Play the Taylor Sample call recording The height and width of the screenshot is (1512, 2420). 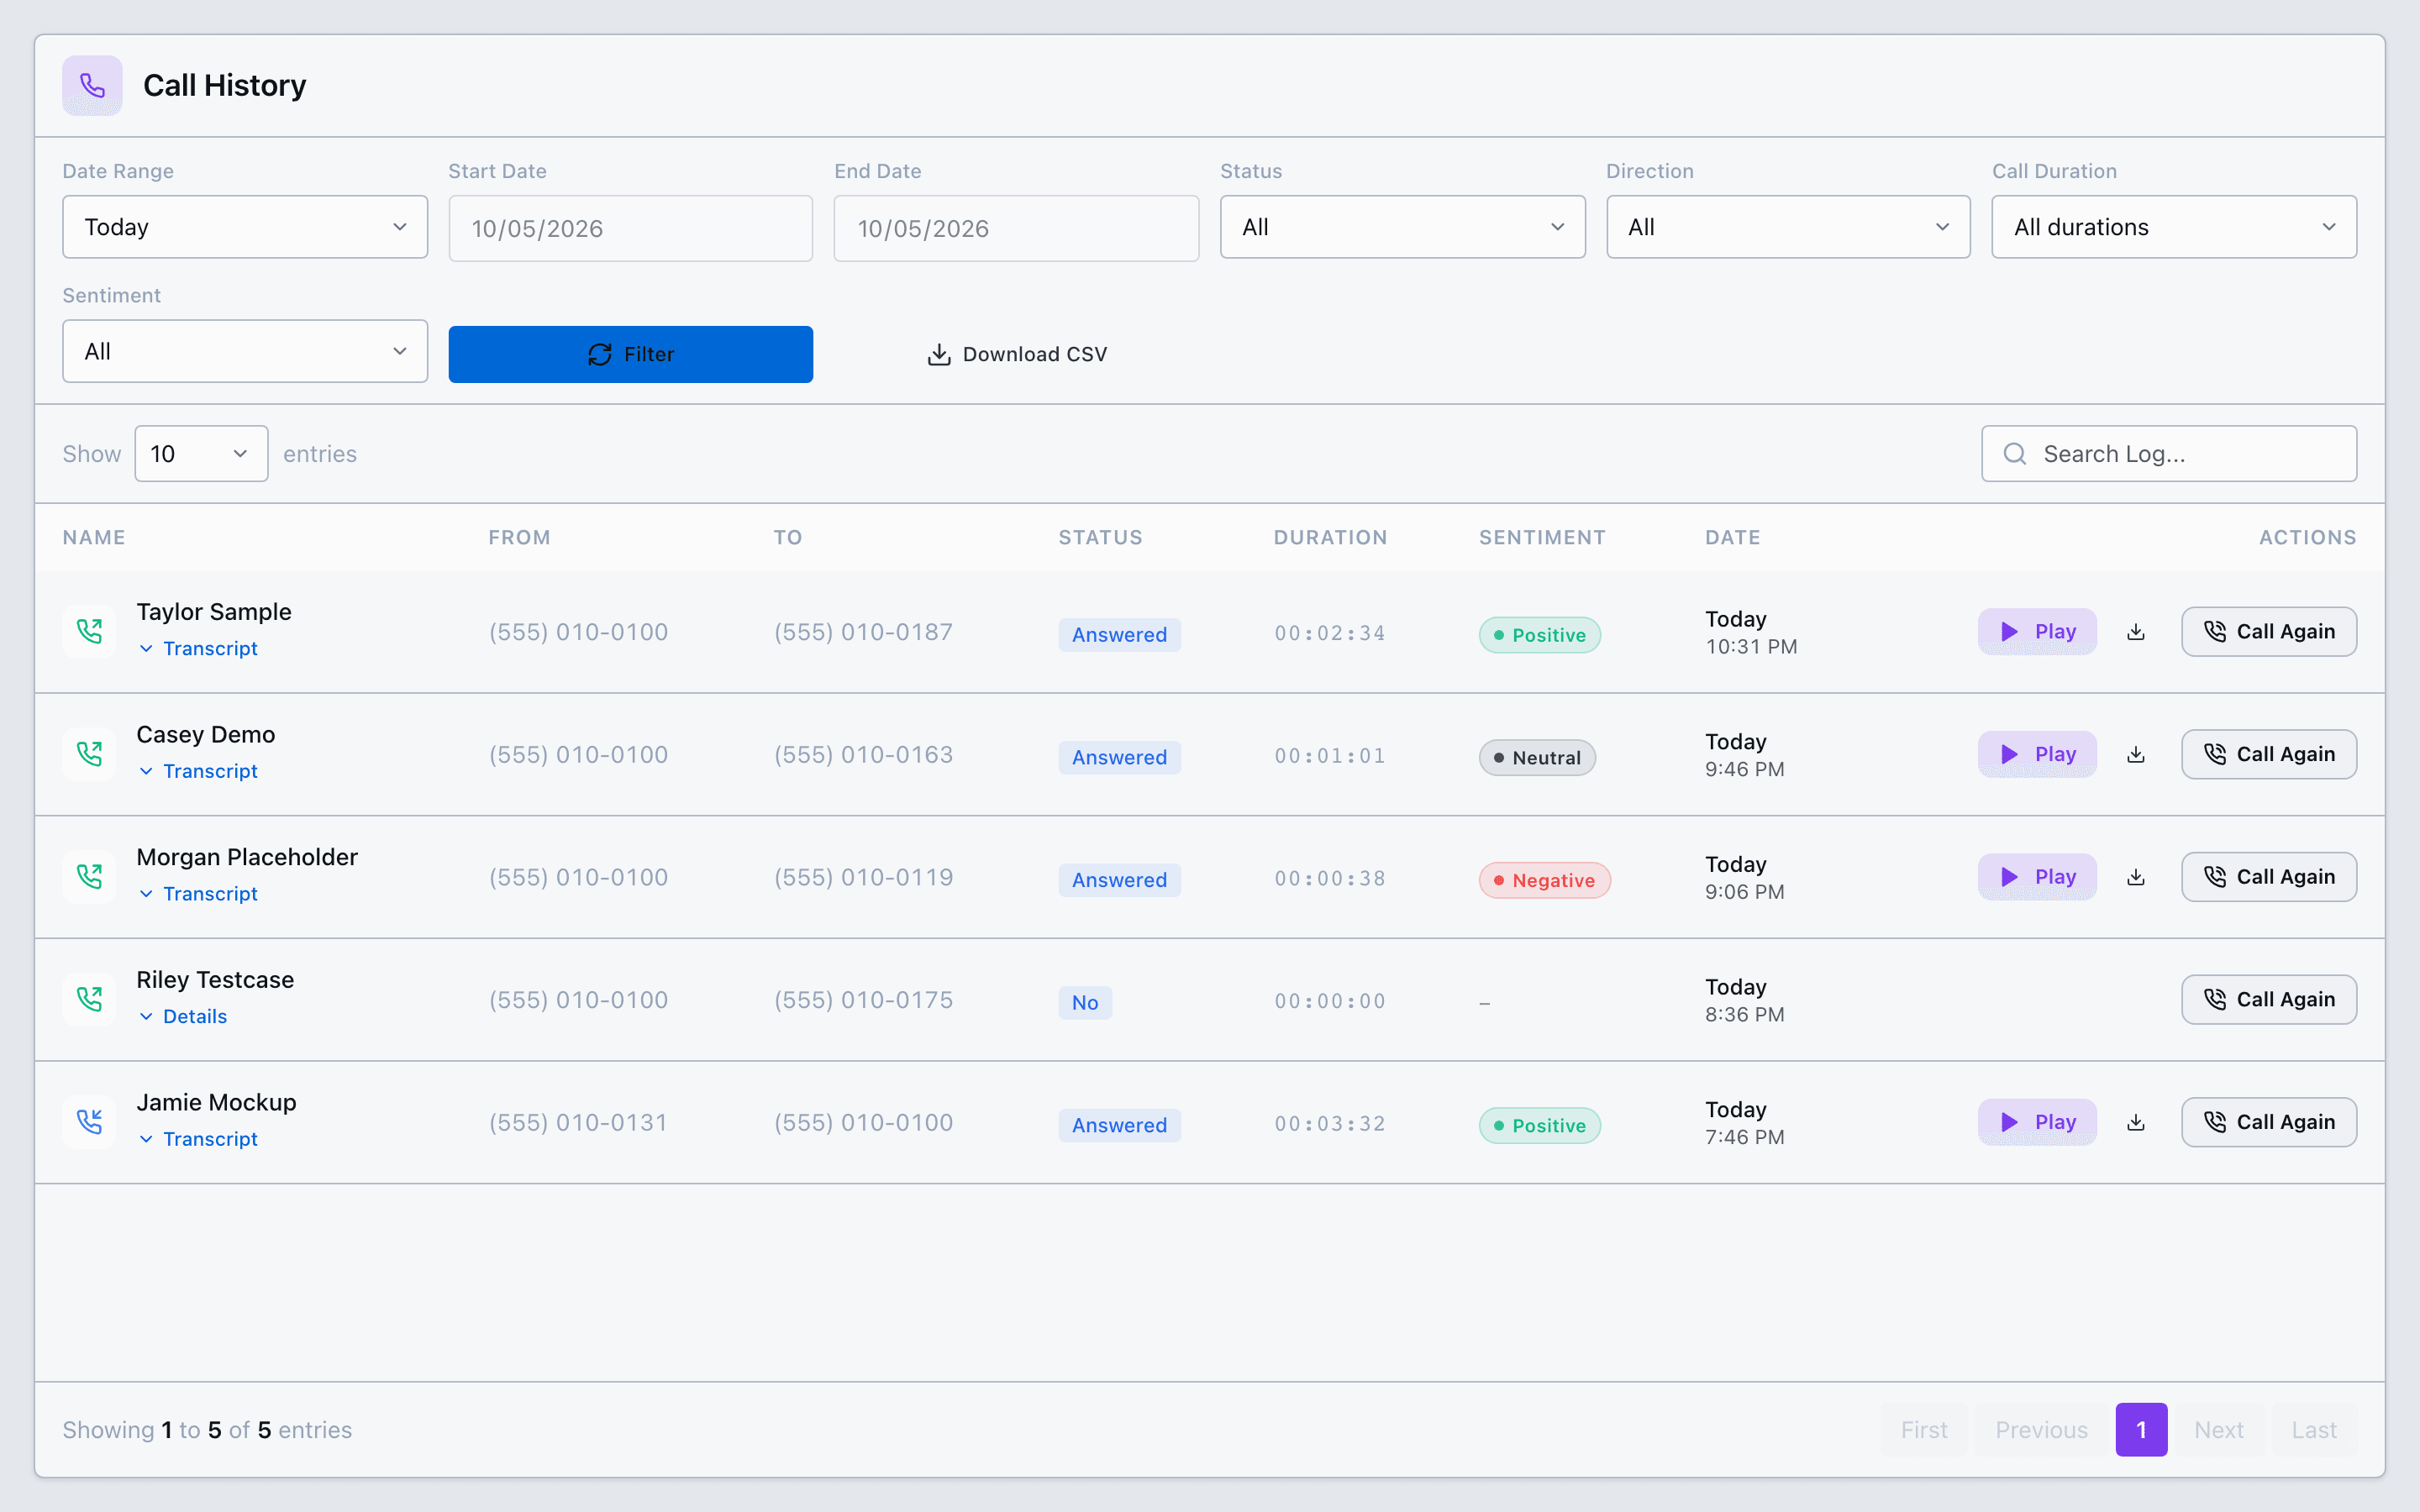(2037, 632)
